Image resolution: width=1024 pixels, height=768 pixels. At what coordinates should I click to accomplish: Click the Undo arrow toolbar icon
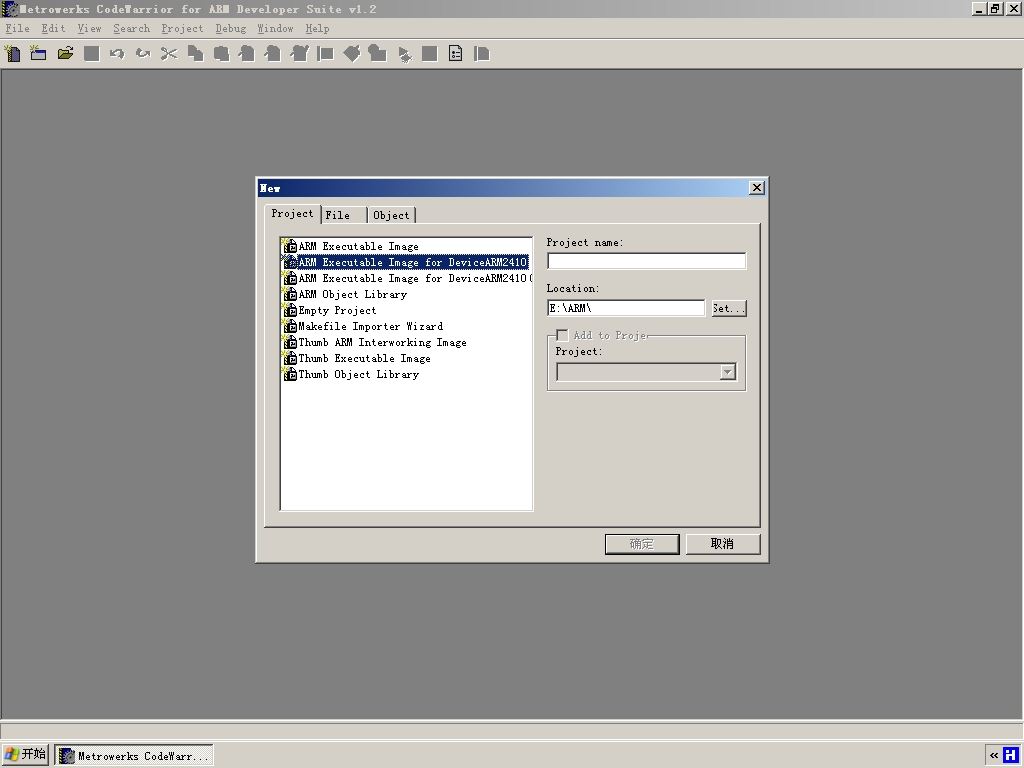[x=117, y=54]
